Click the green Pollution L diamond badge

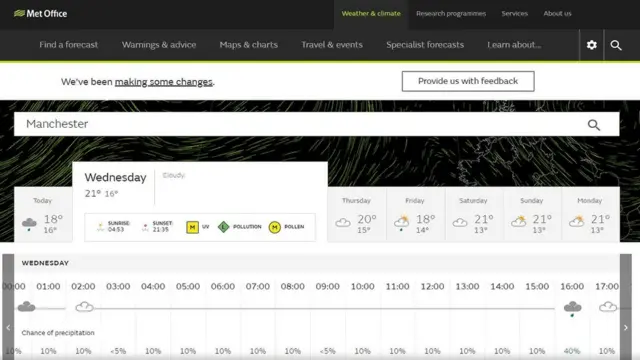pos(223,227)
